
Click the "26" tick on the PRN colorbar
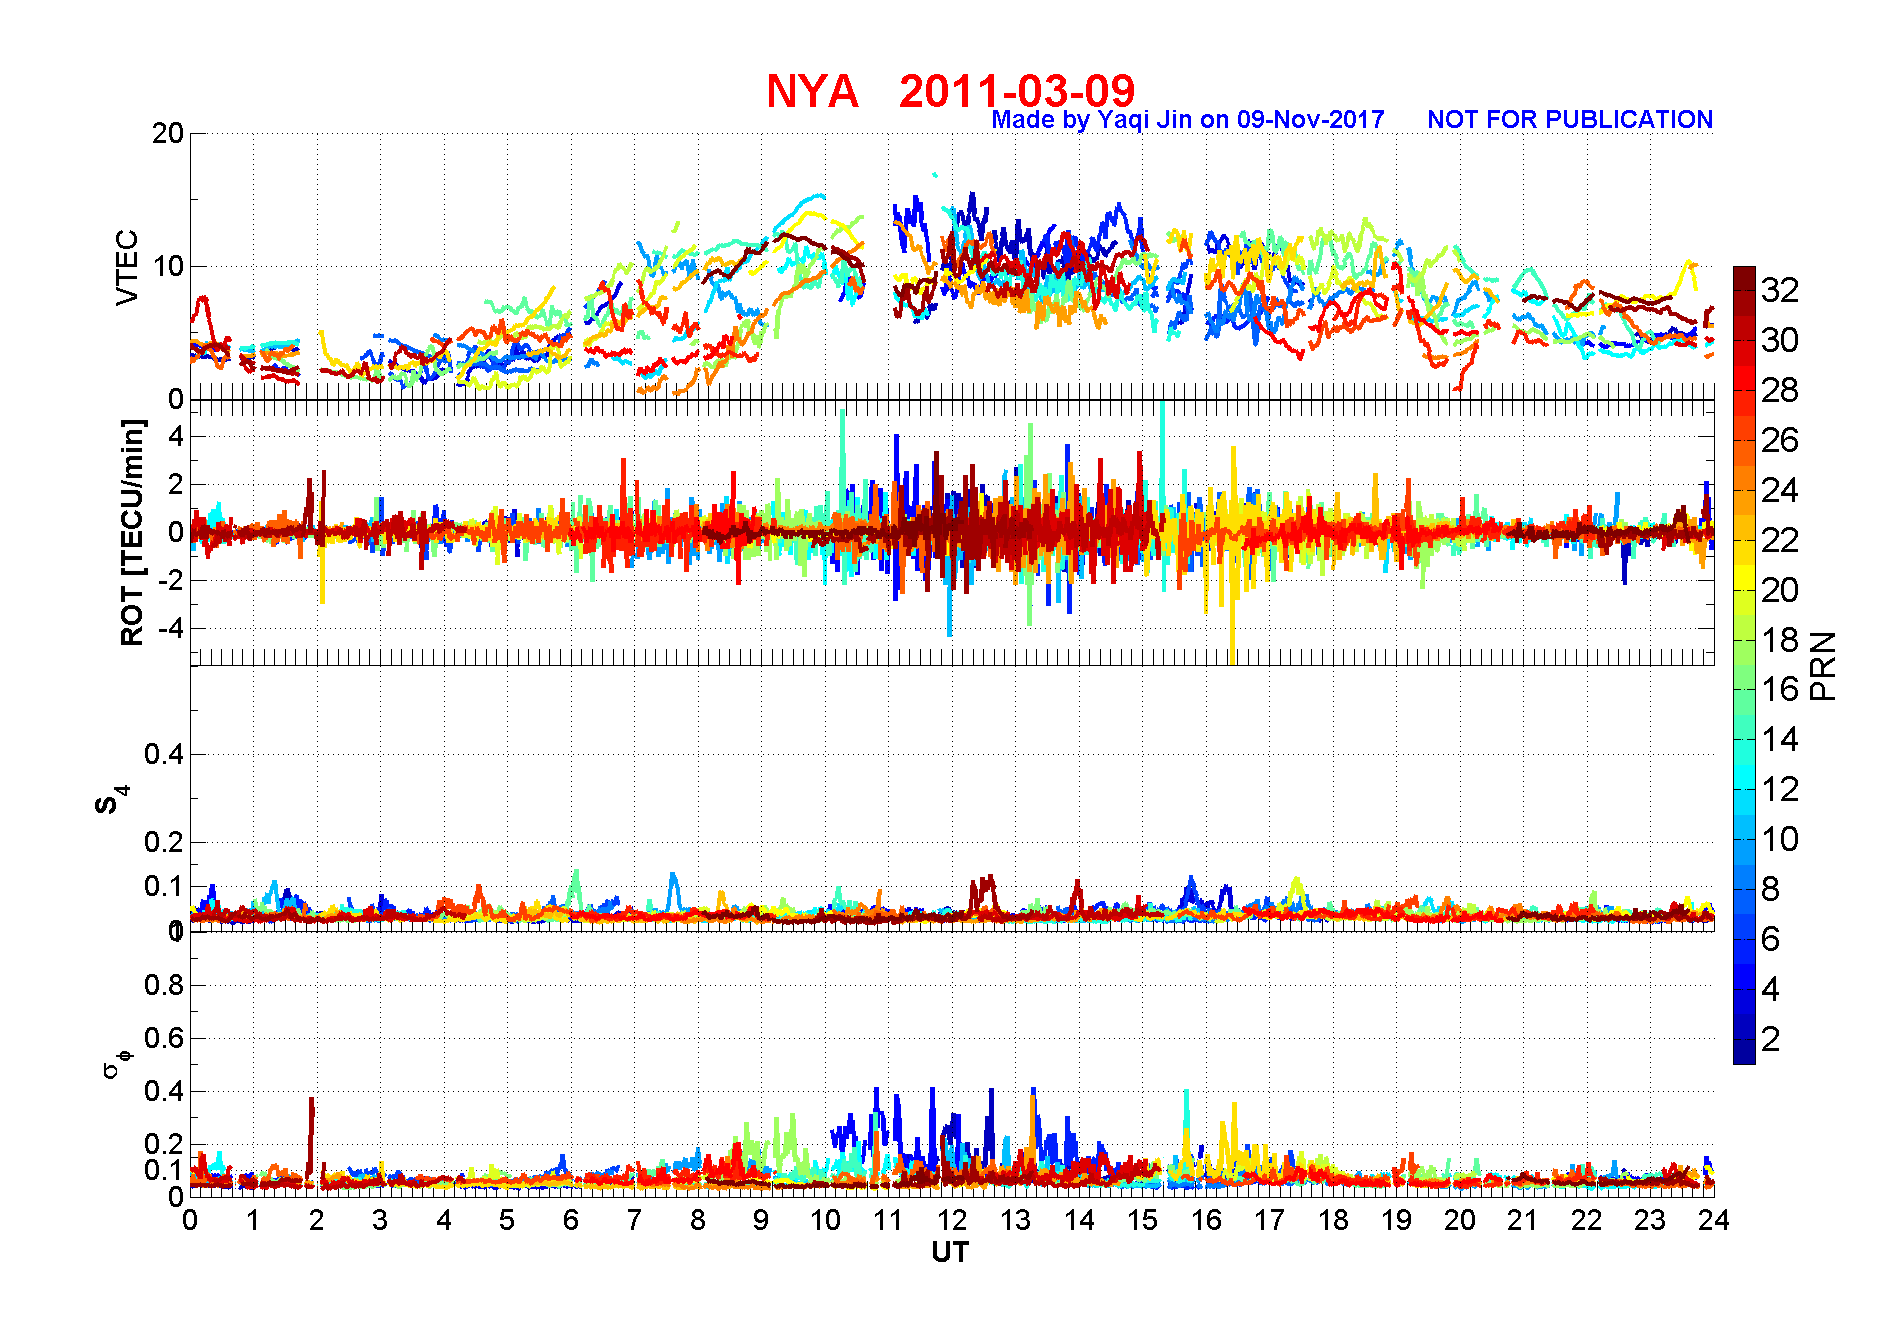(1779, 440)
